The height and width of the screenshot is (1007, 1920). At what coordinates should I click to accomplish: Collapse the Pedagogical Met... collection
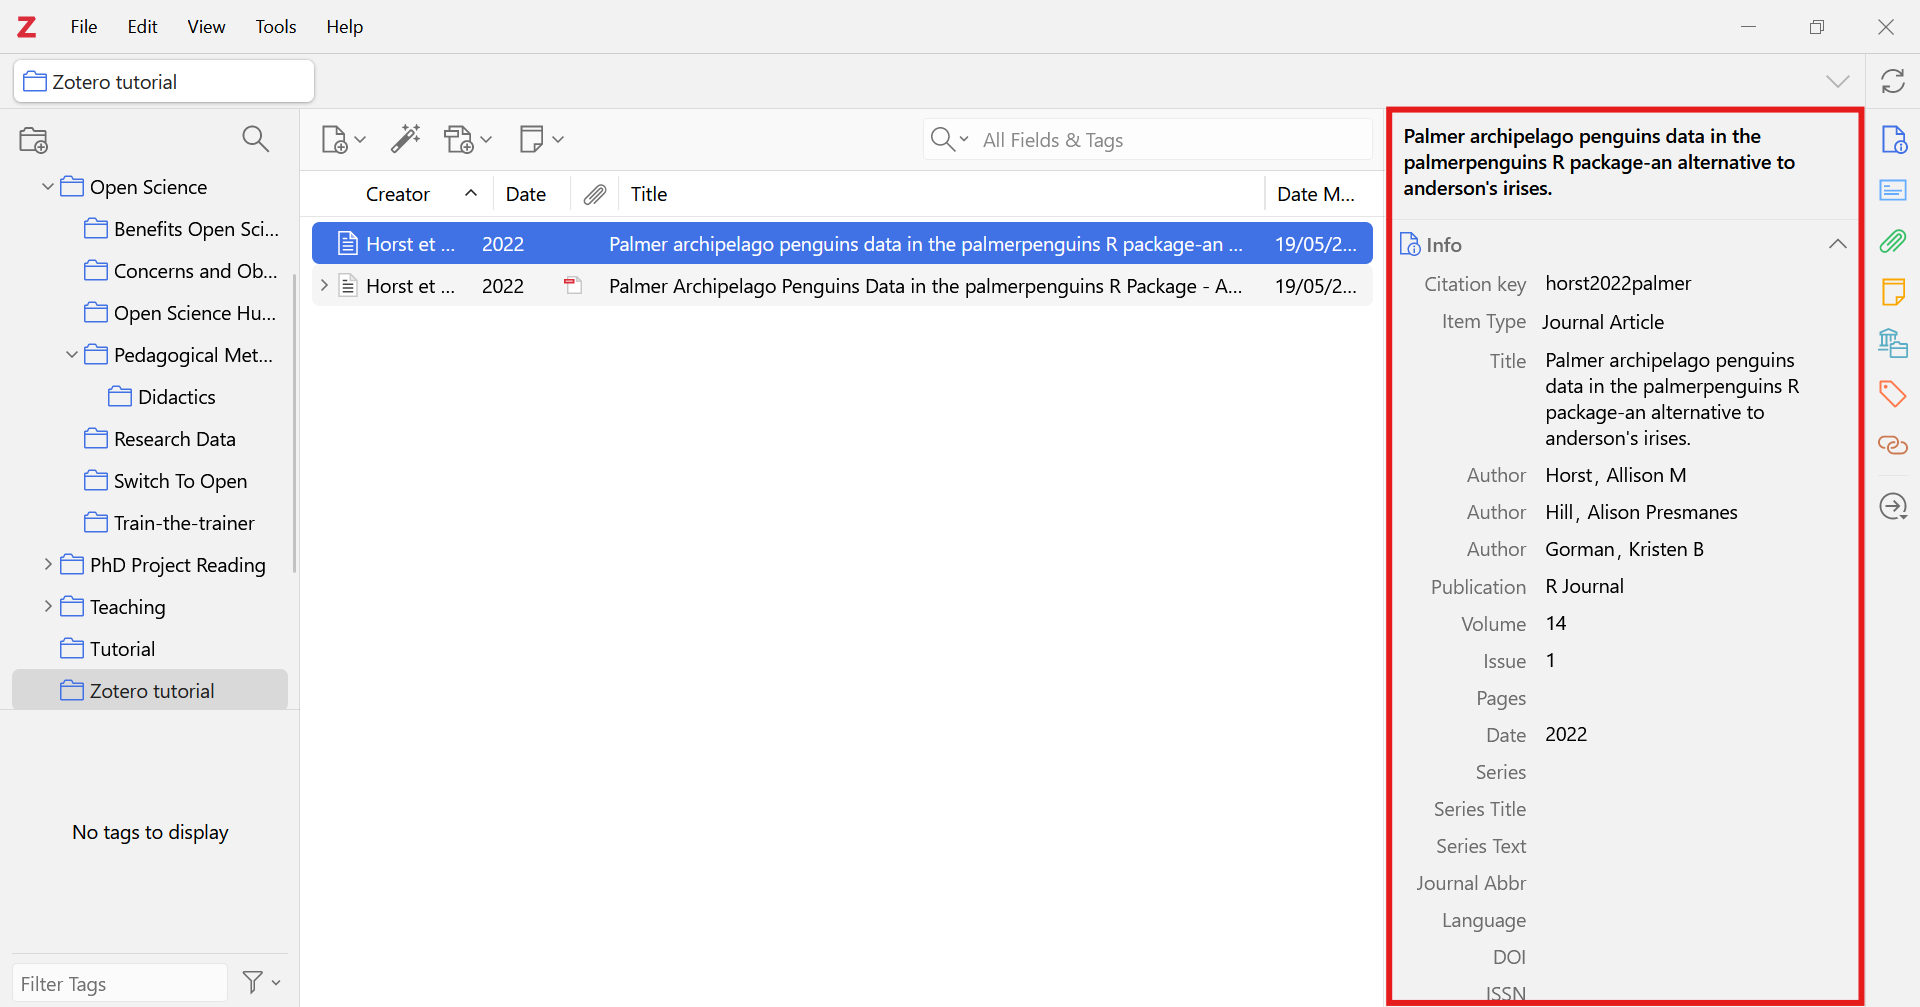click(x=71, y=354)
